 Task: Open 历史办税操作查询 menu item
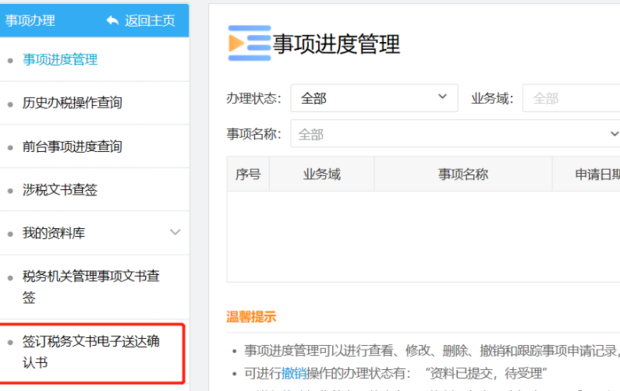72,103
